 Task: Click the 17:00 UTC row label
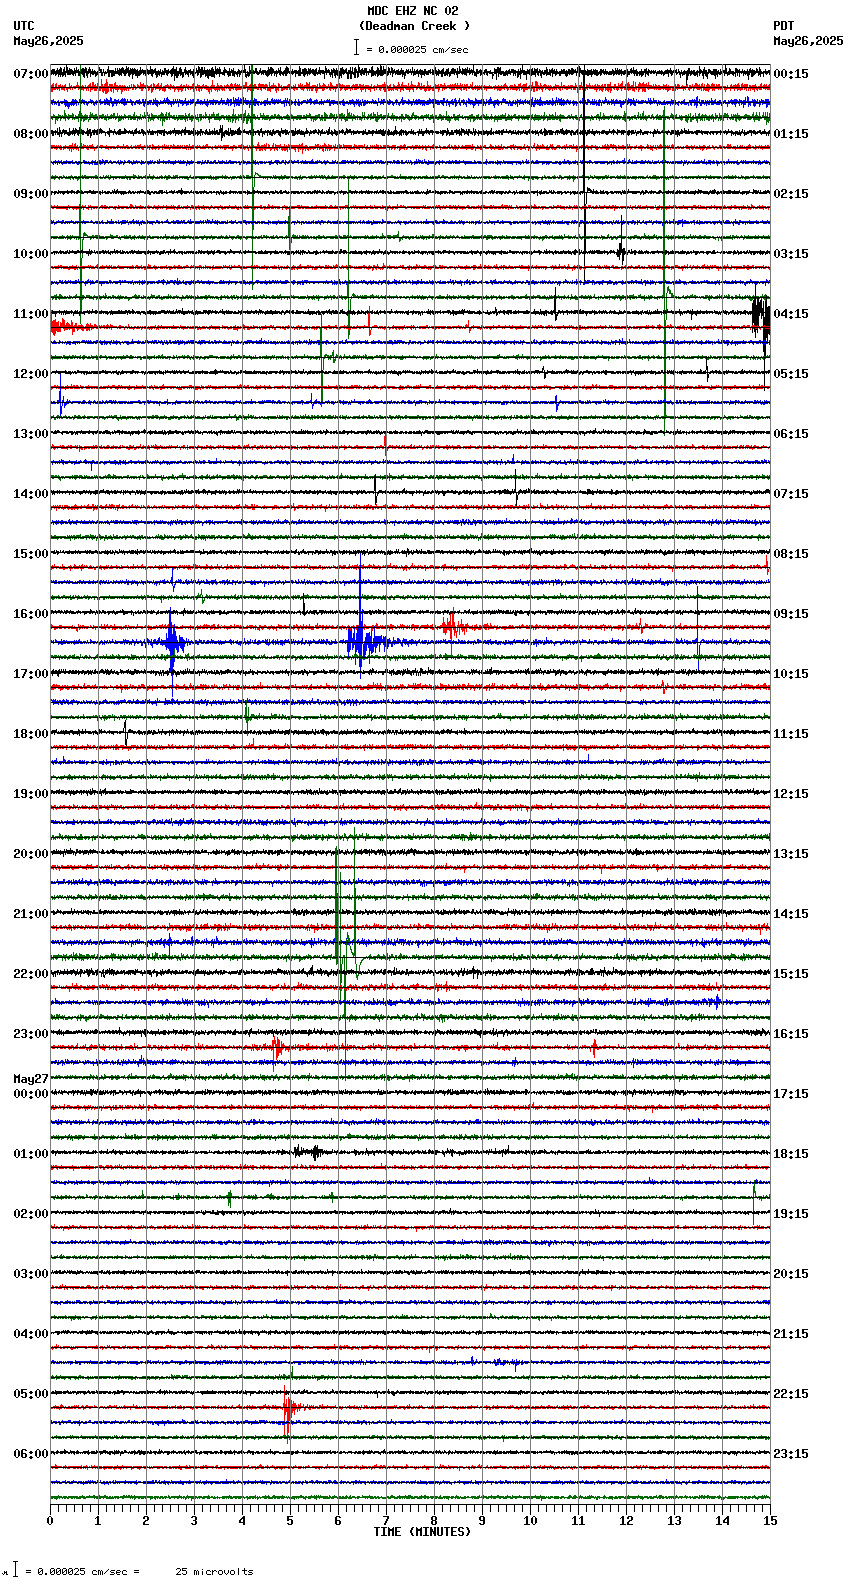point(31,674)
